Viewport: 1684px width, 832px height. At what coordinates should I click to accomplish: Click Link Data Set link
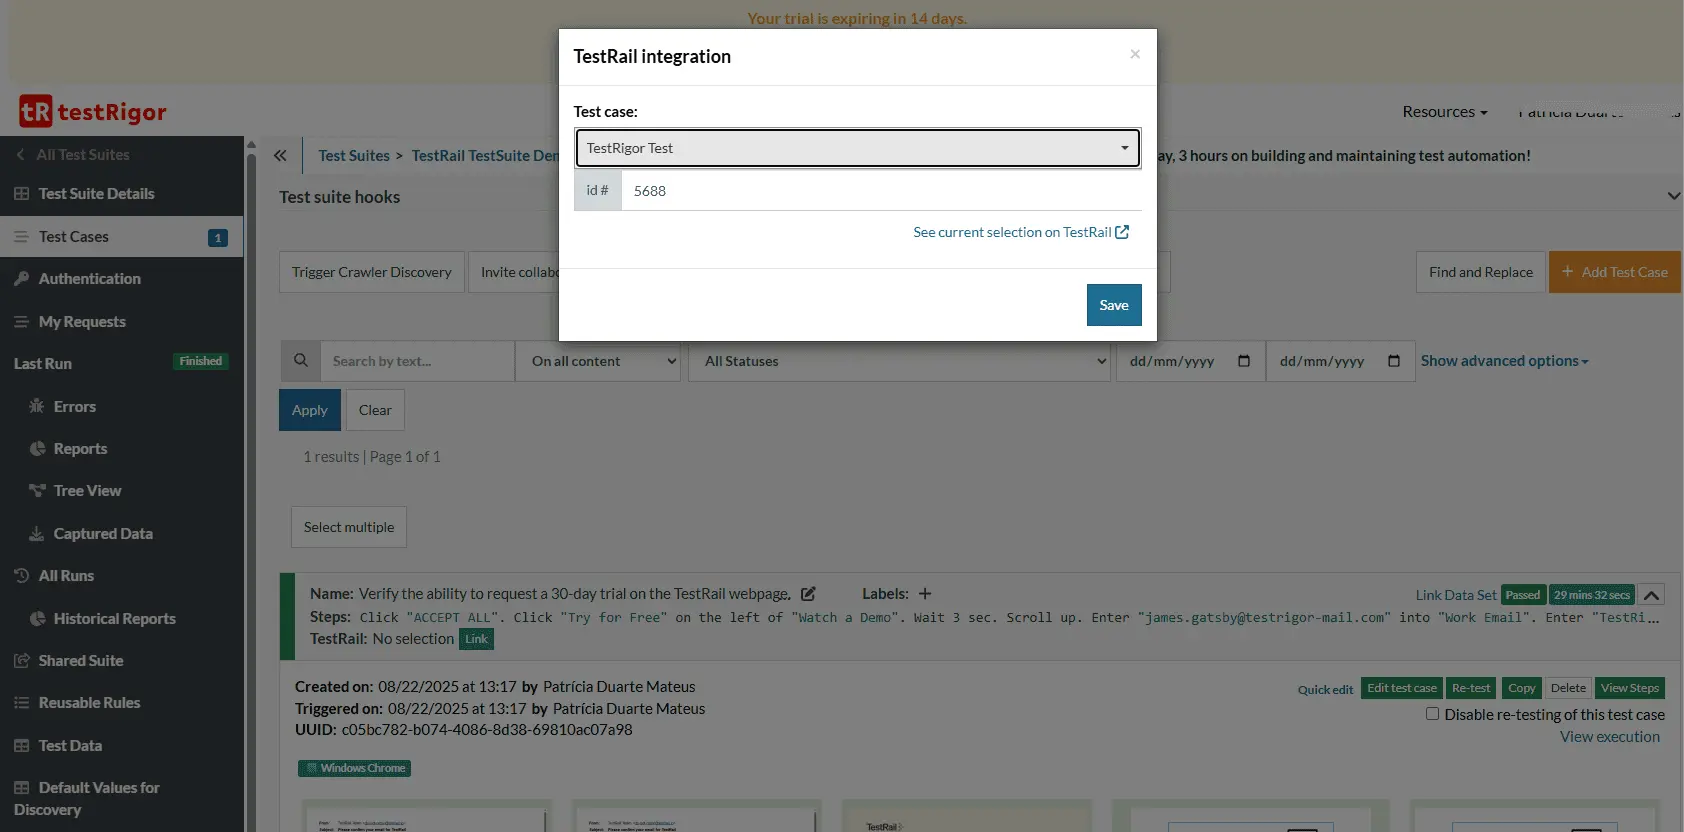coord(1456,595)
